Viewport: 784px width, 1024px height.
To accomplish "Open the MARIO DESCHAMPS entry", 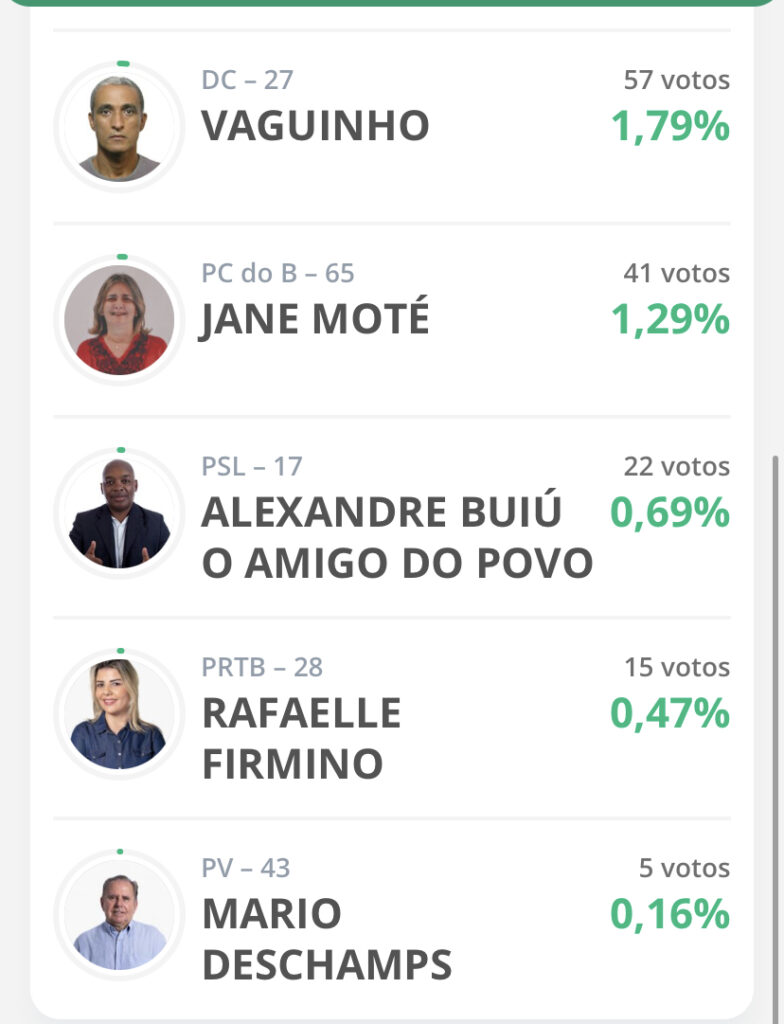I will pos(327,938).
